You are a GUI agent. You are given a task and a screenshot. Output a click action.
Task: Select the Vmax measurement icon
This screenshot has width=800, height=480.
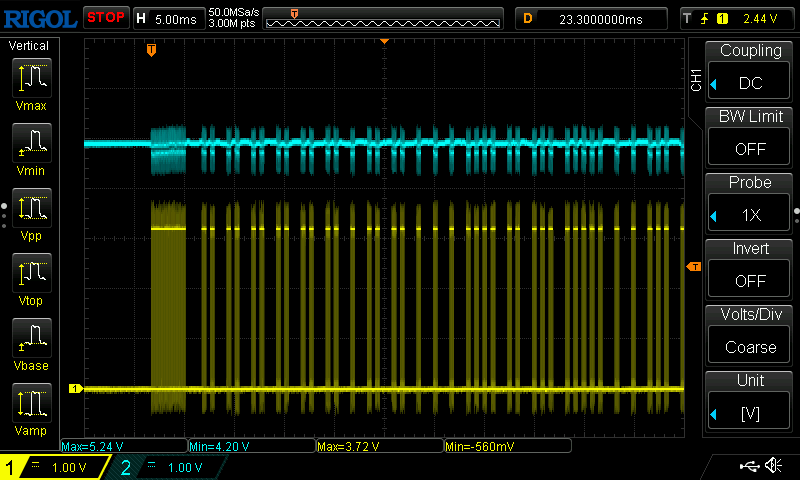(x=32, y=78)
